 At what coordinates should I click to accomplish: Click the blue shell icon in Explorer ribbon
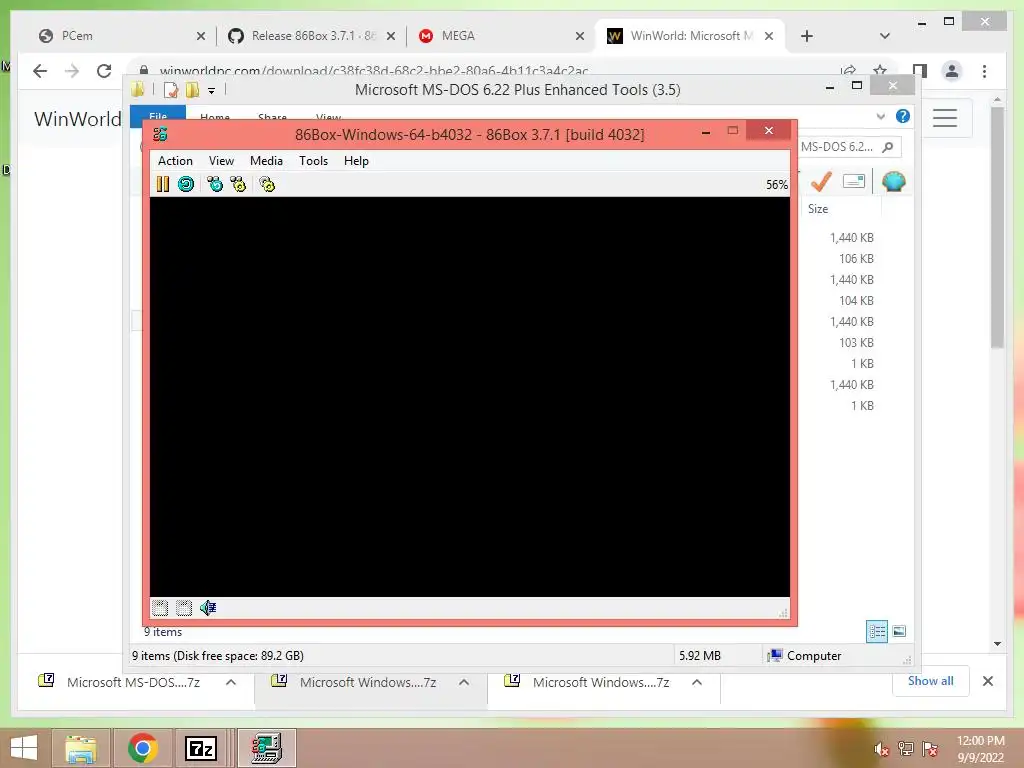click(893, 181)
